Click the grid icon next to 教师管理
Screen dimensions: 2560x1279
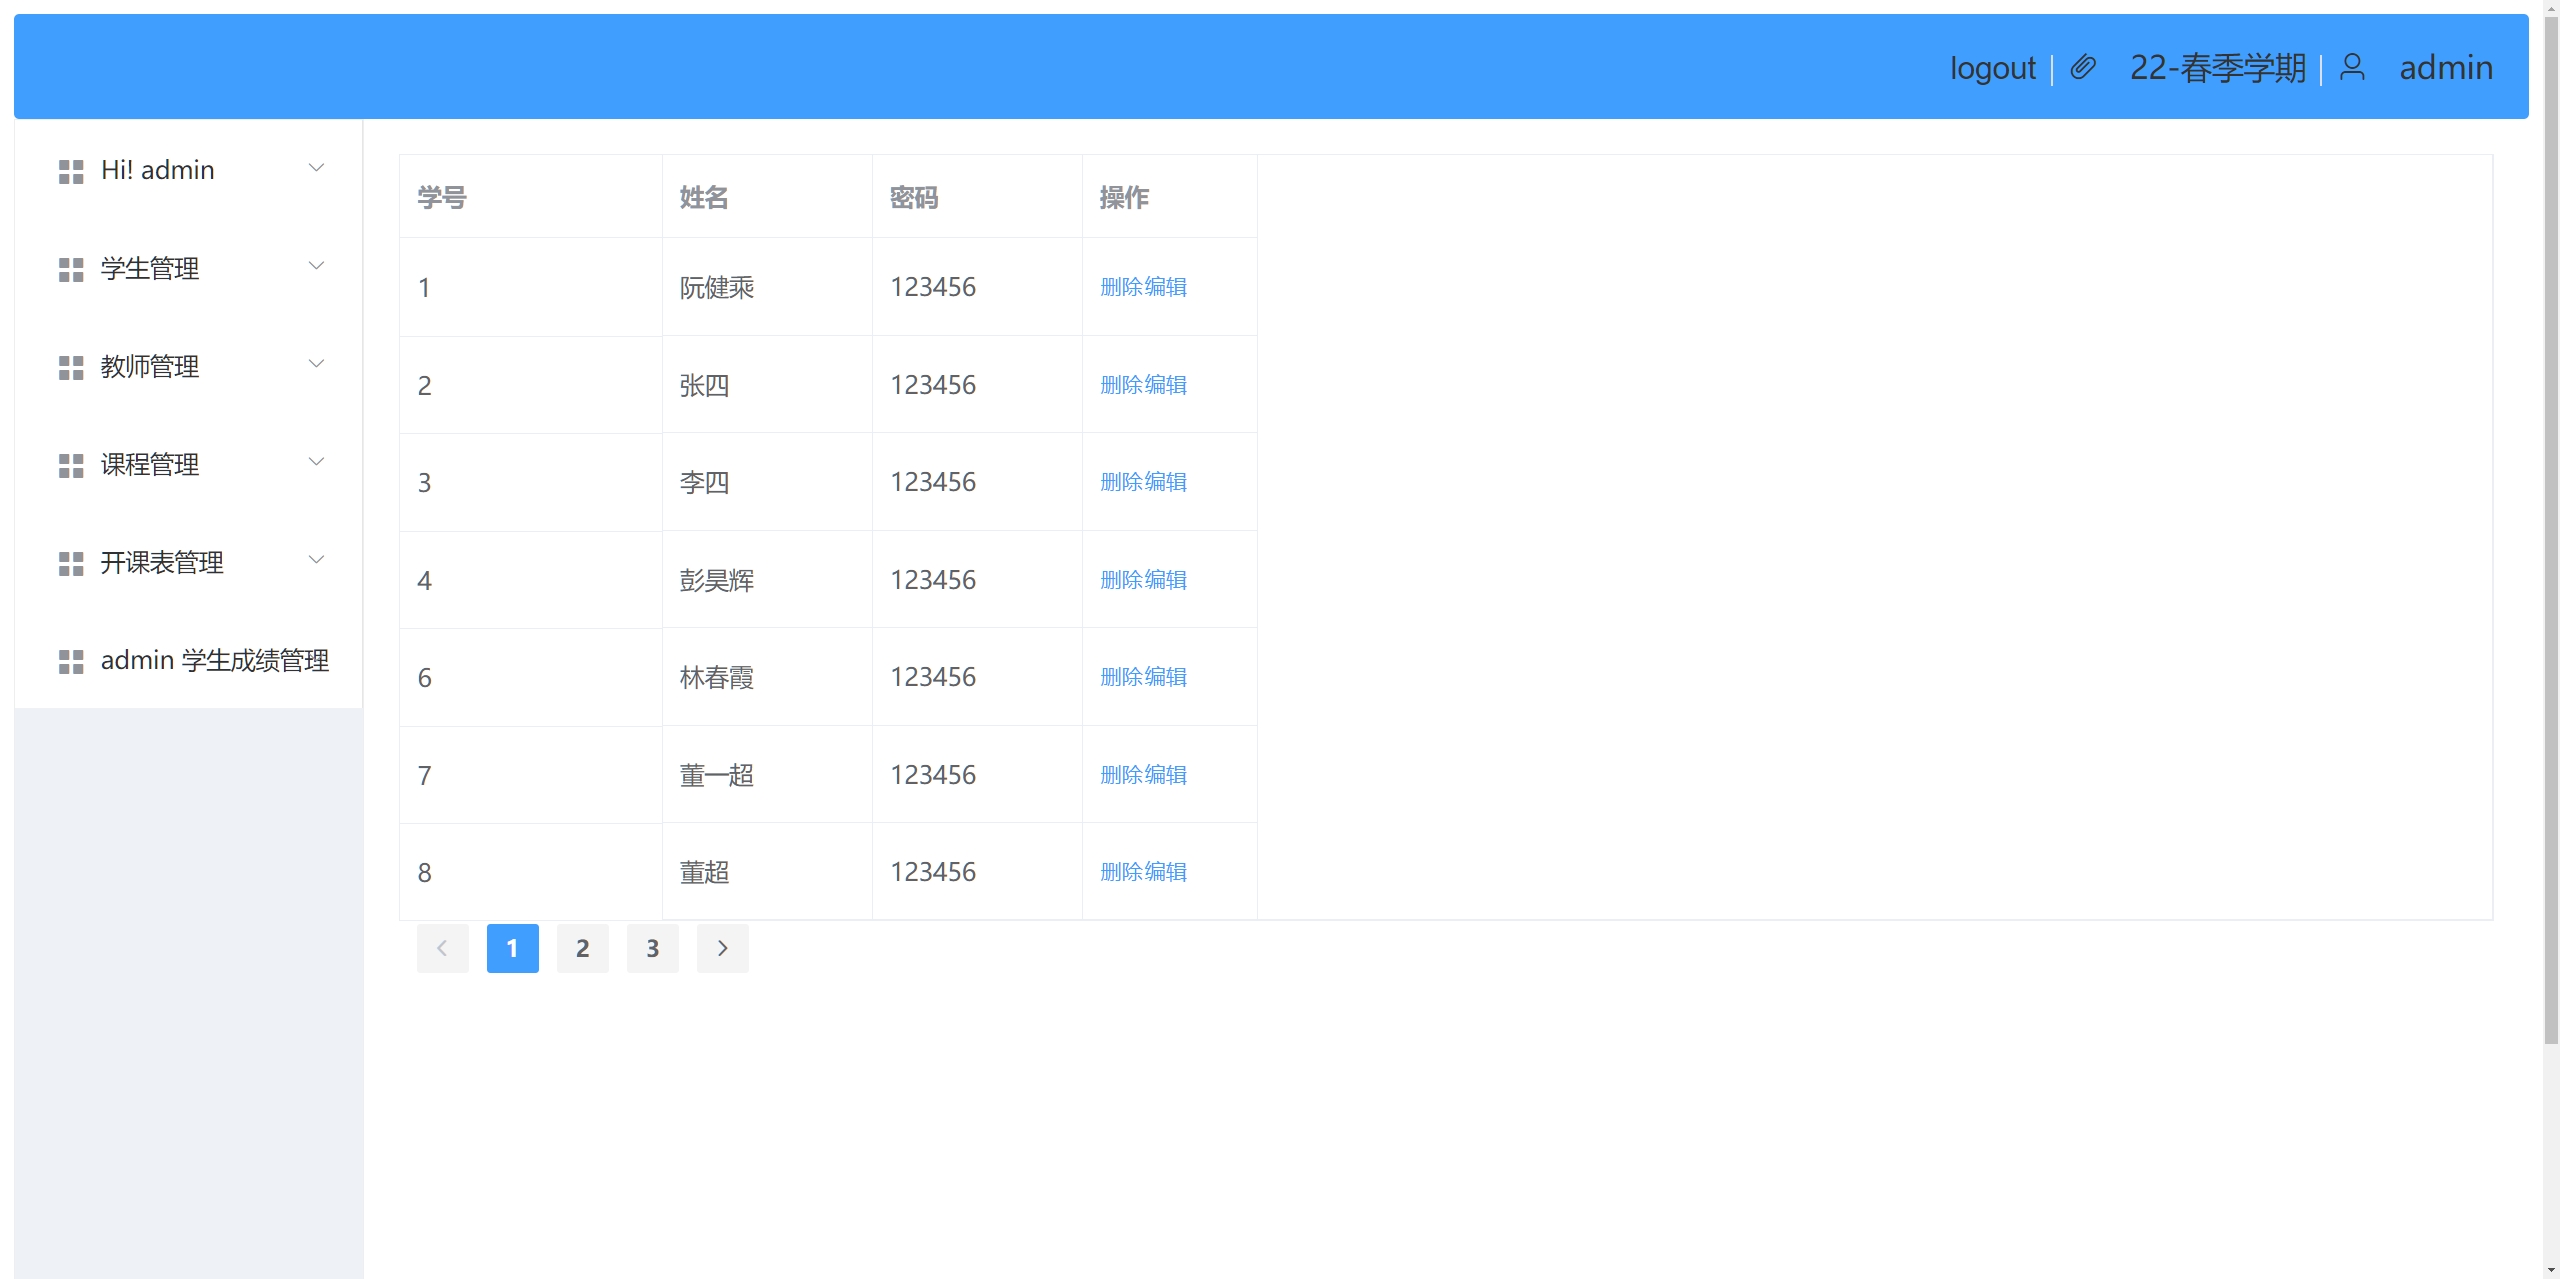(71, 368)
